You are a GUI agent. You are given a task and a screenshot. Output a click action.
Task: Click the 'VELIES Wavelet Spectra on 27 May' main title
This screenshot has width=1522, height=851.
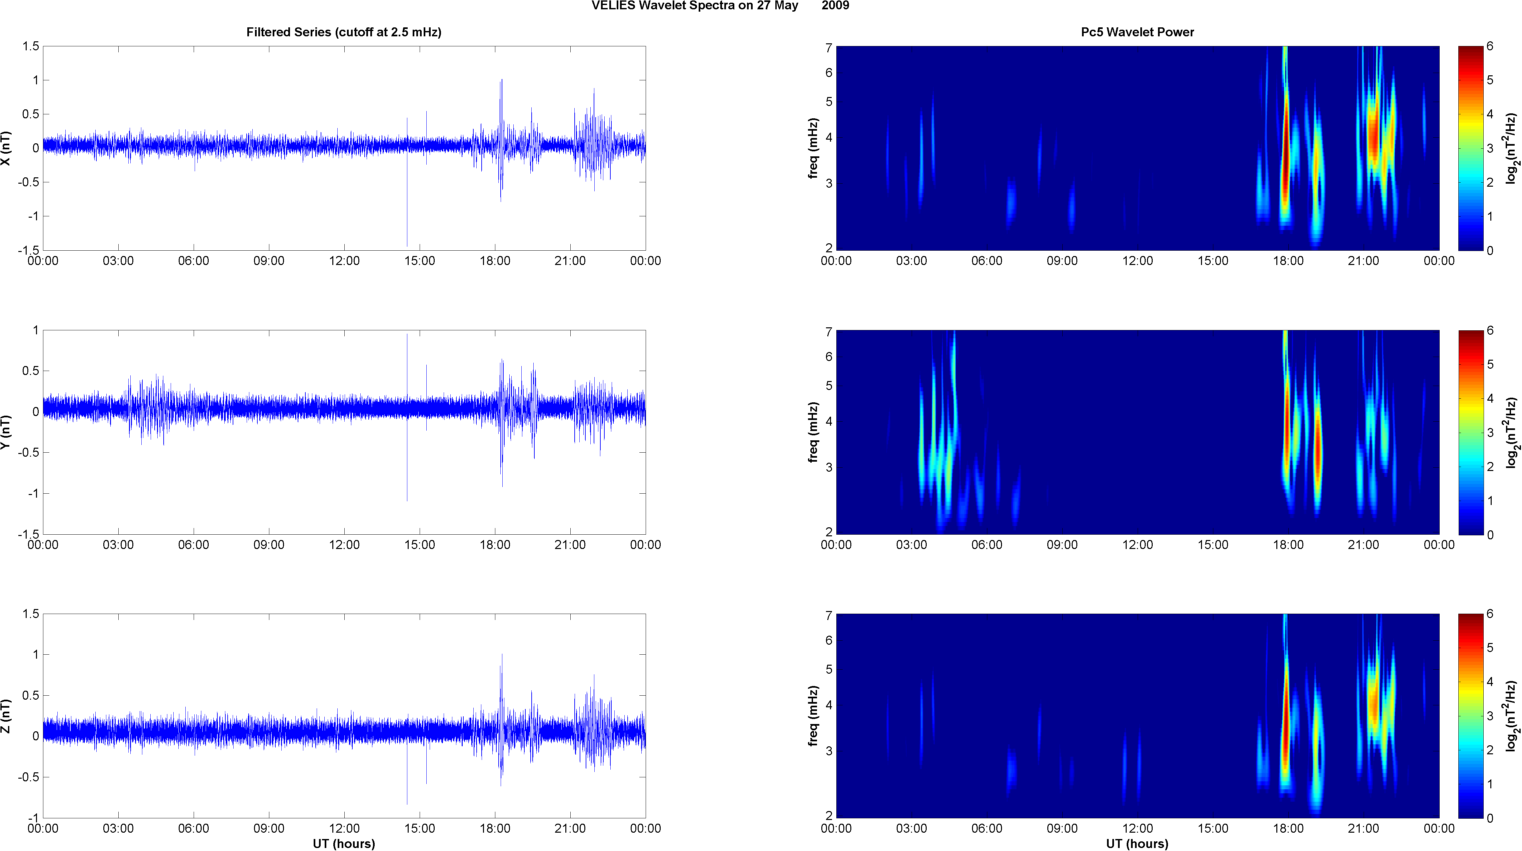[695, 6]
